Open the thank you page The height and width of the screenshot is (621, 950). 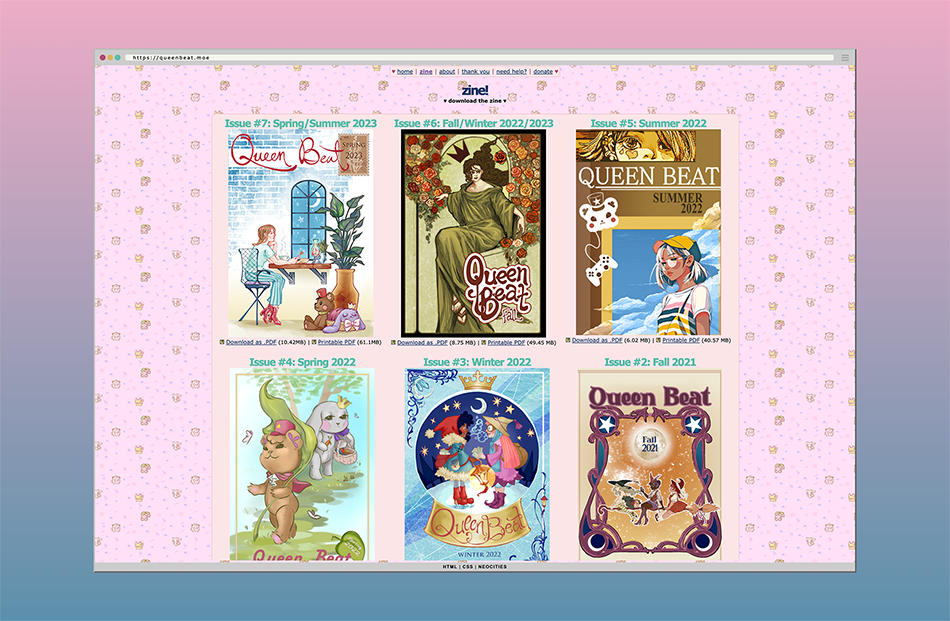point(475,72)
